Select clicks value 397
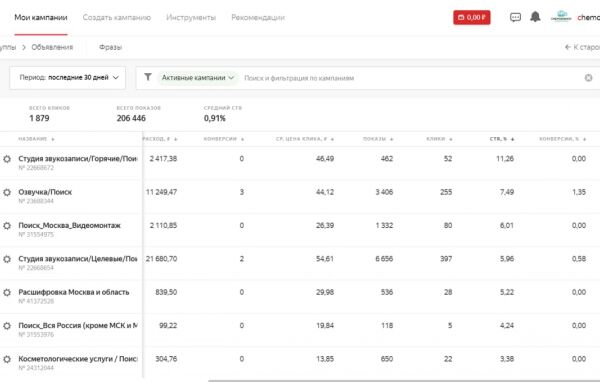This screenshot has height=382, width=600. [446, 259]
